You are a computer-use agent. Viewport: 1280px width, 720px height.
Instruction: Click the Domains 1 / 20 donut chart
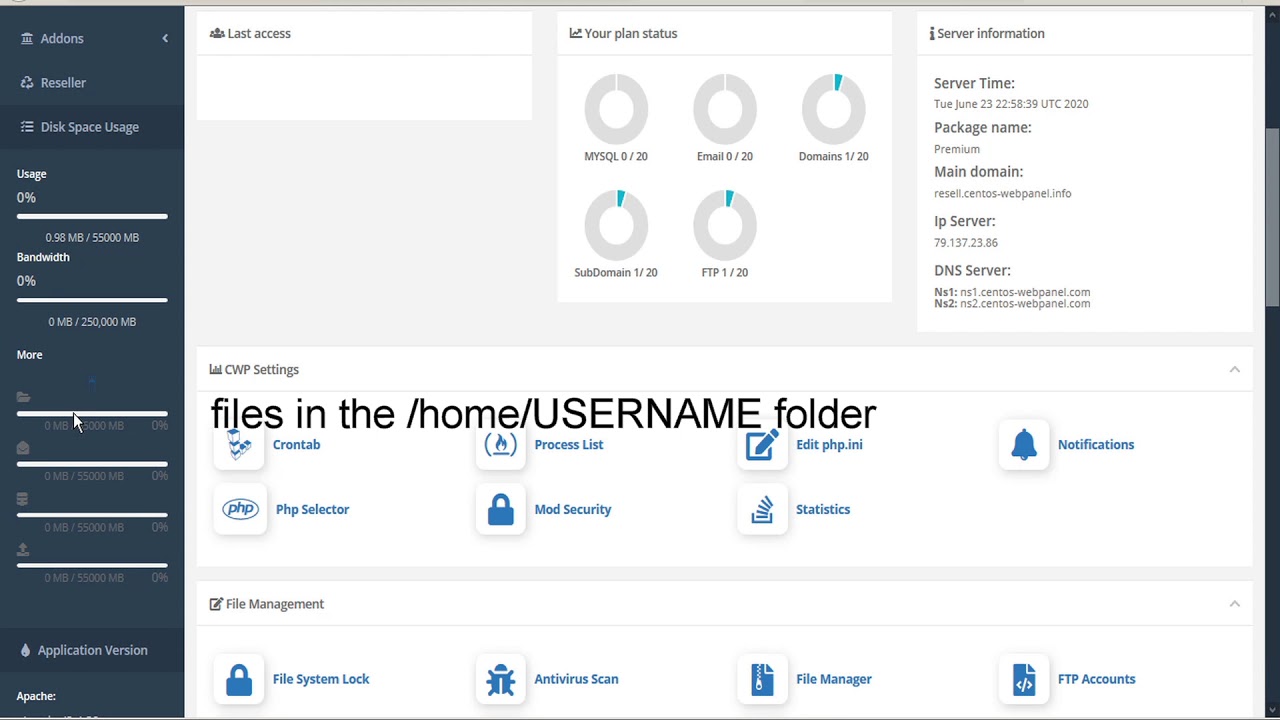(x=833, y=108)
